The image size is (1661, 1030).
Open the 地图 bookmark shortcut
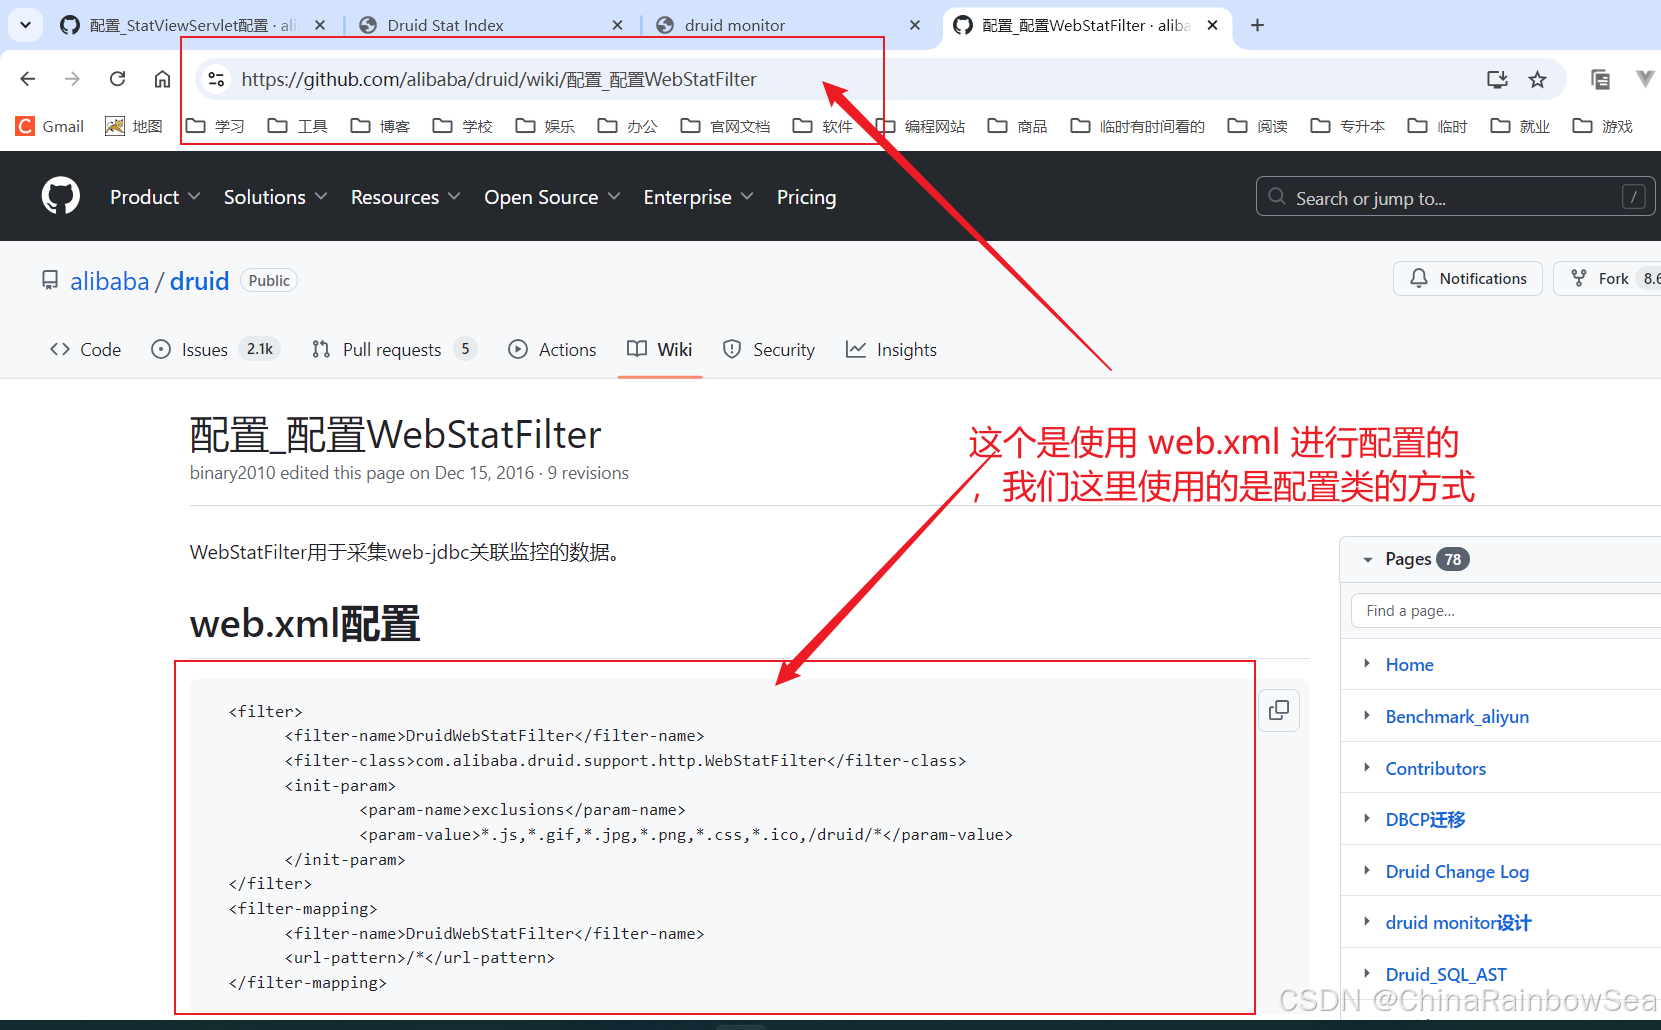tap(133, 126)
